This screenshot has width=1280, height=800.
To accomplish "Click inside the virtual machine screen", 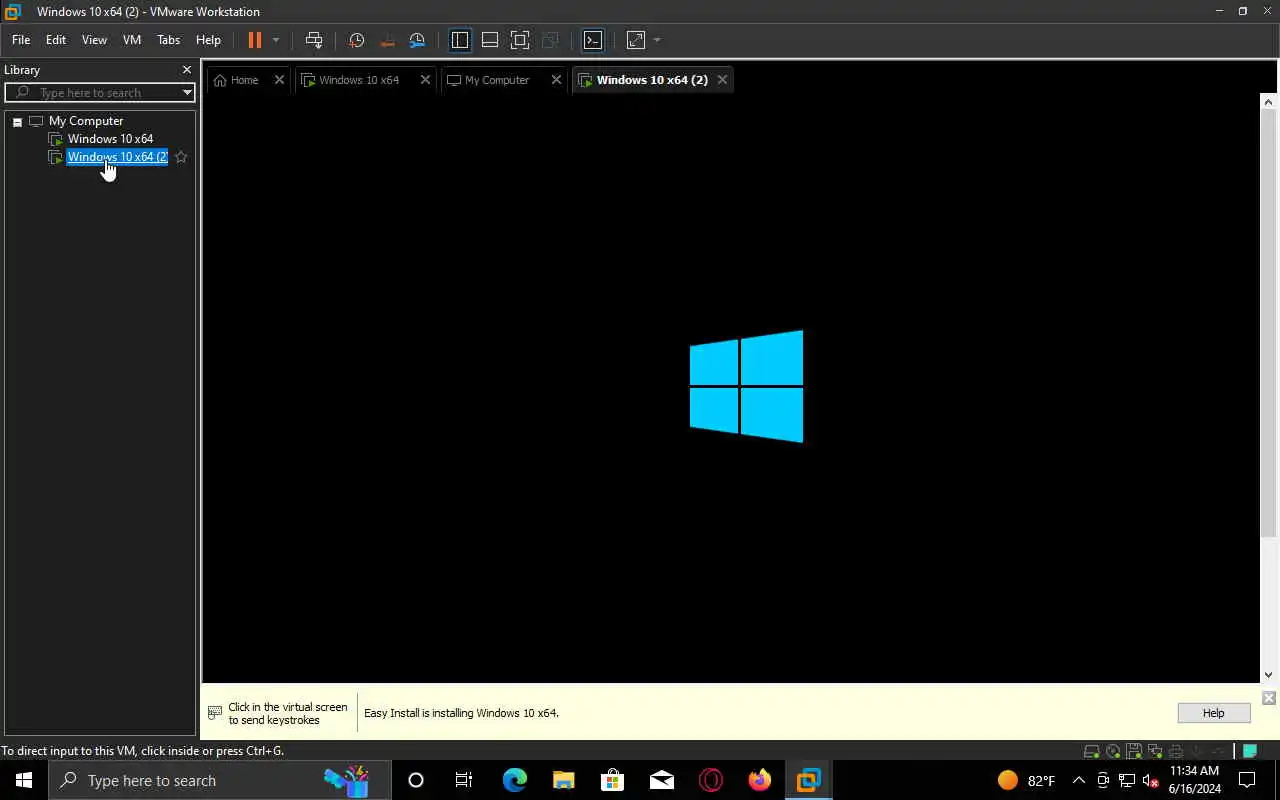I will tap(731, 388).
